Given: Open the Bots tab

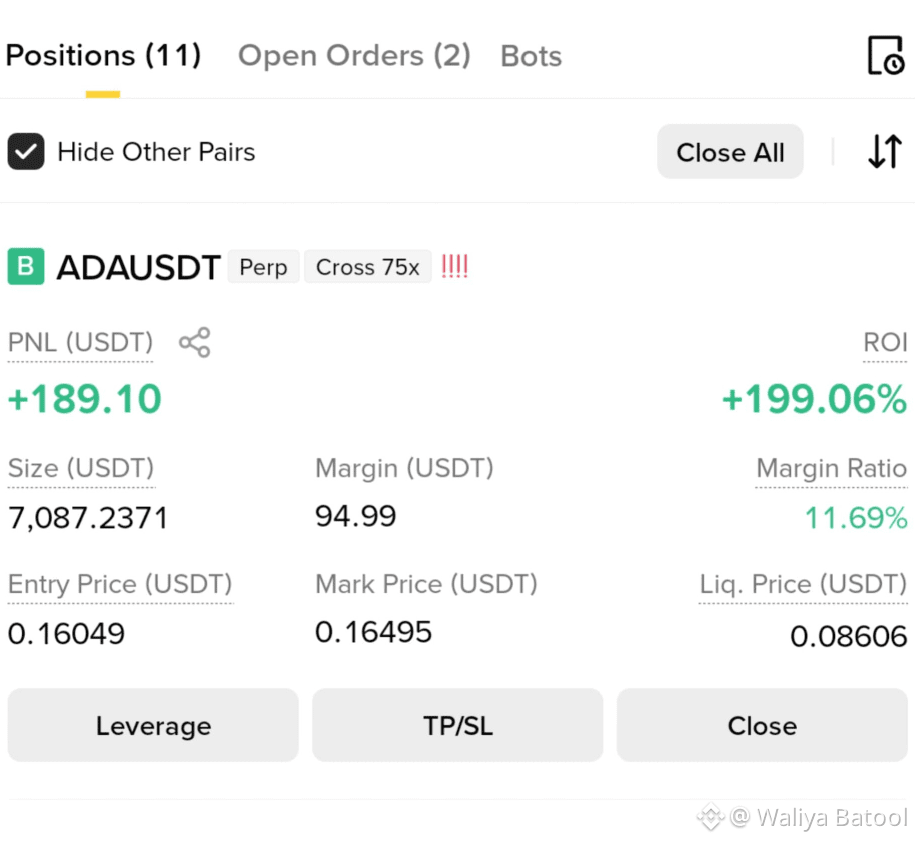Looking at the screenshot, I should [531, 56].
